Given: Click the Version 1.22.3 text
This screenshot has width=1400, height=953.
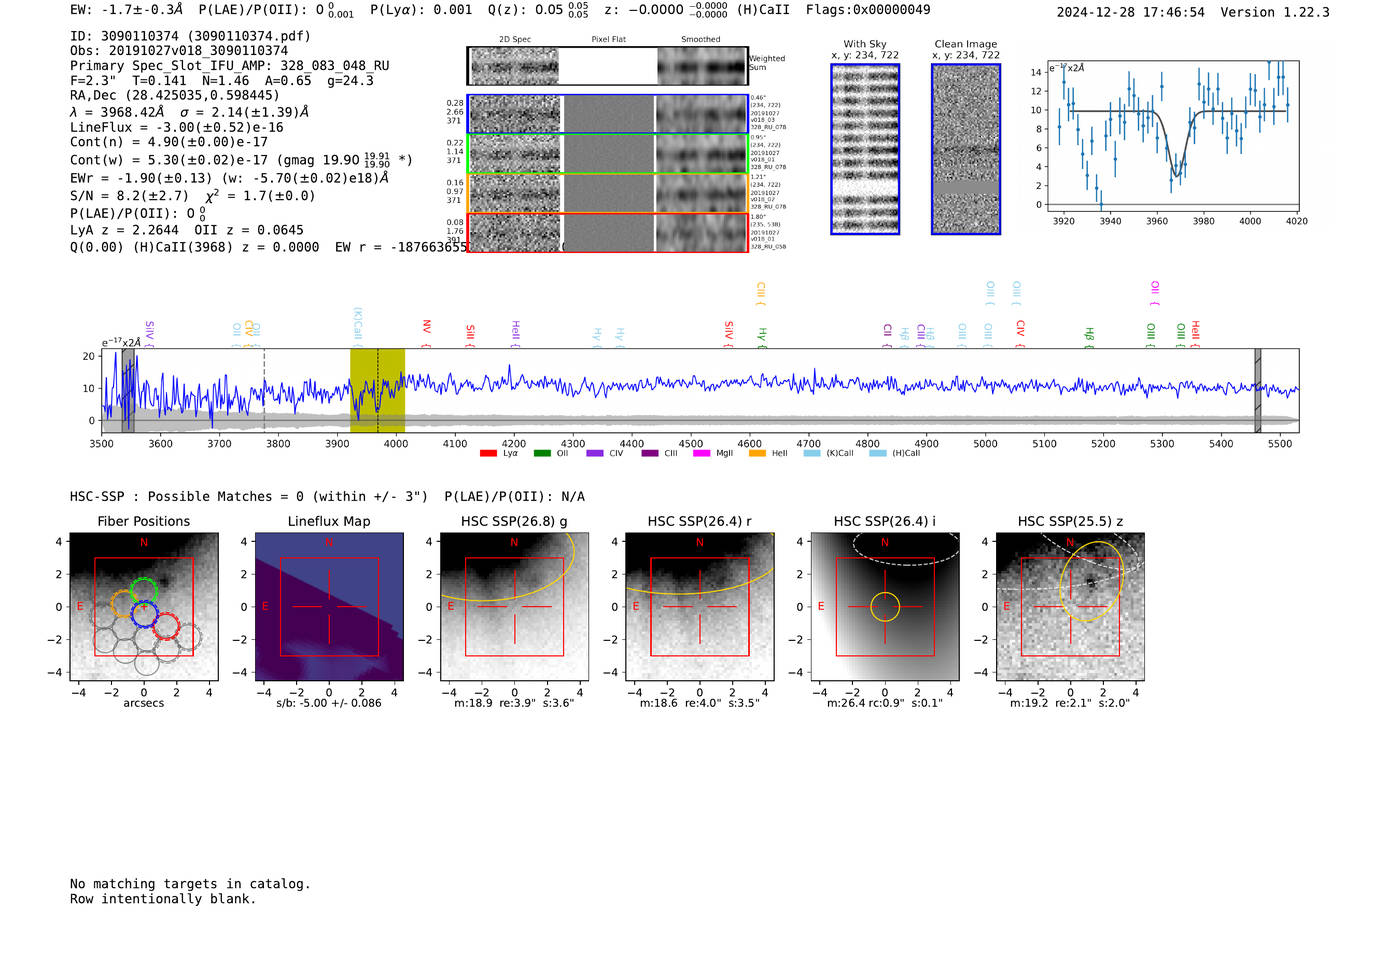Looking at the screenshot, I should coord(1275,12).
